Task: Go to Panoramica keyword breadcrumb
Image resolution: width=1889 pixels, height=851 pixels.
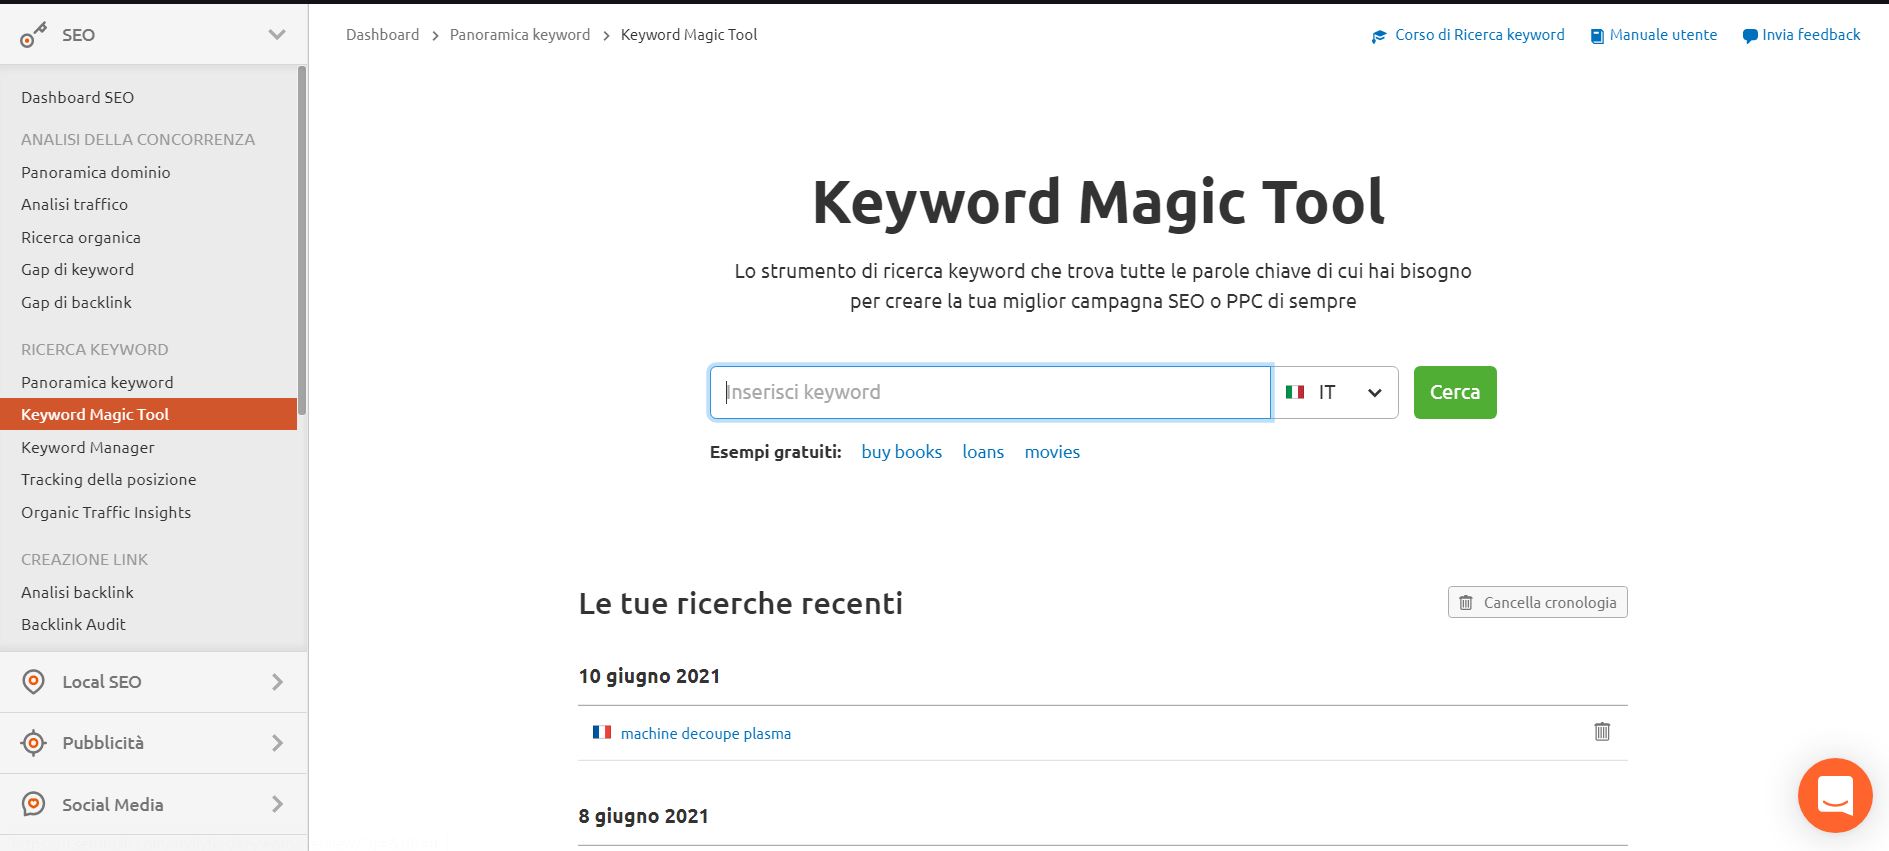Action: [x=520, y=35]
